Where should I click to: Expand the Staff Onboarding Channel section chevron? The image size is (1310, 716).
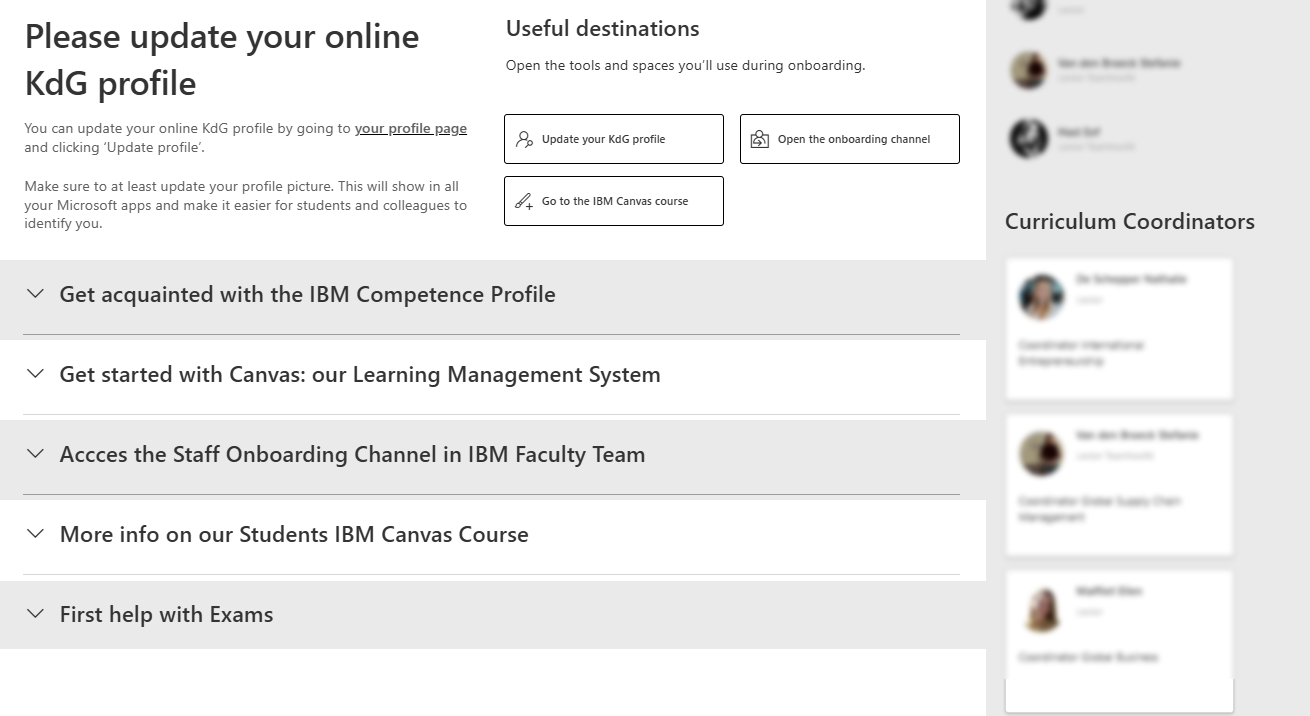coord(35,454)
